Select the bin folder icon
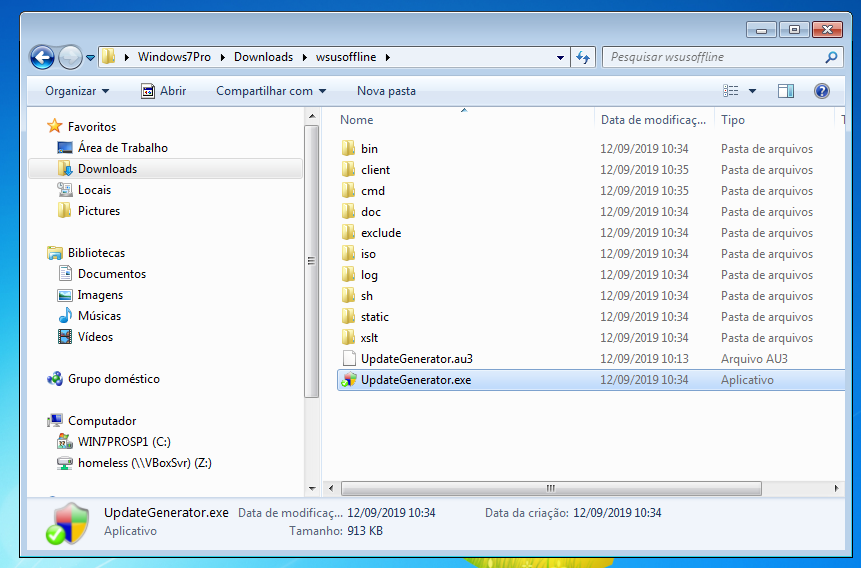Viewport: 861px width, 568px height. (x=348, y=148)
